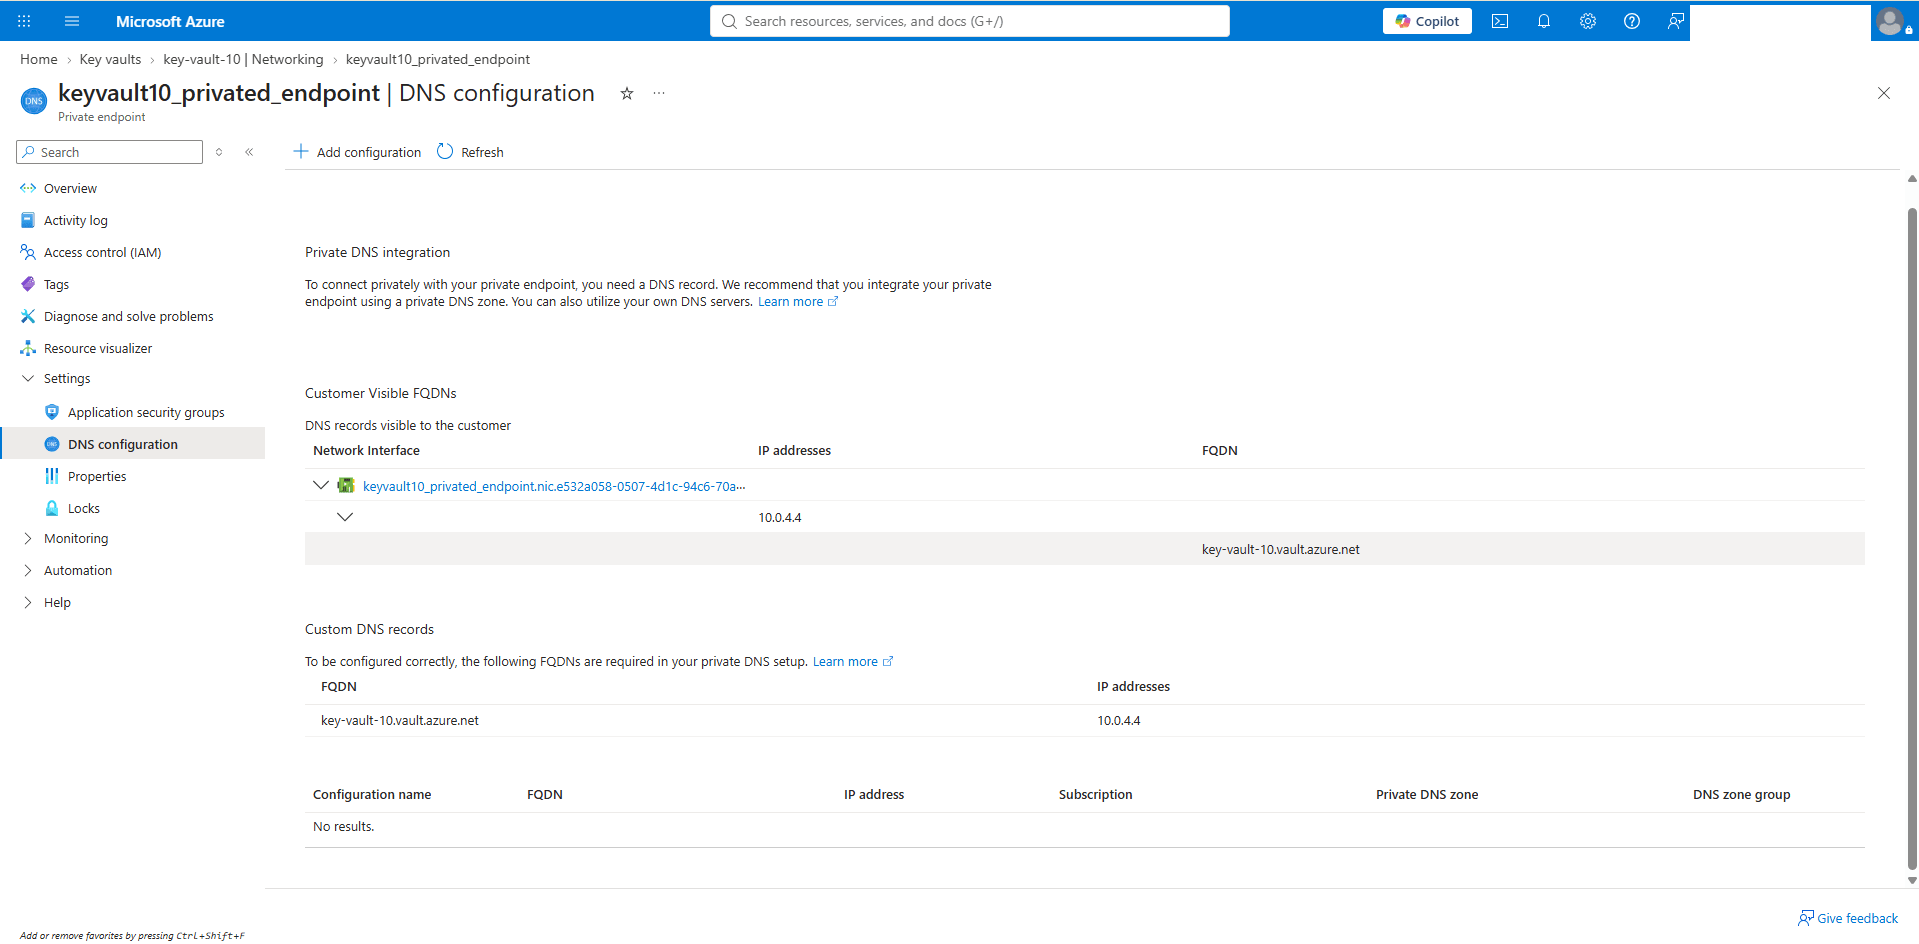Screen dimensions: 1919x944
Task: Collapse the Settings section
Action: [28, 378]
